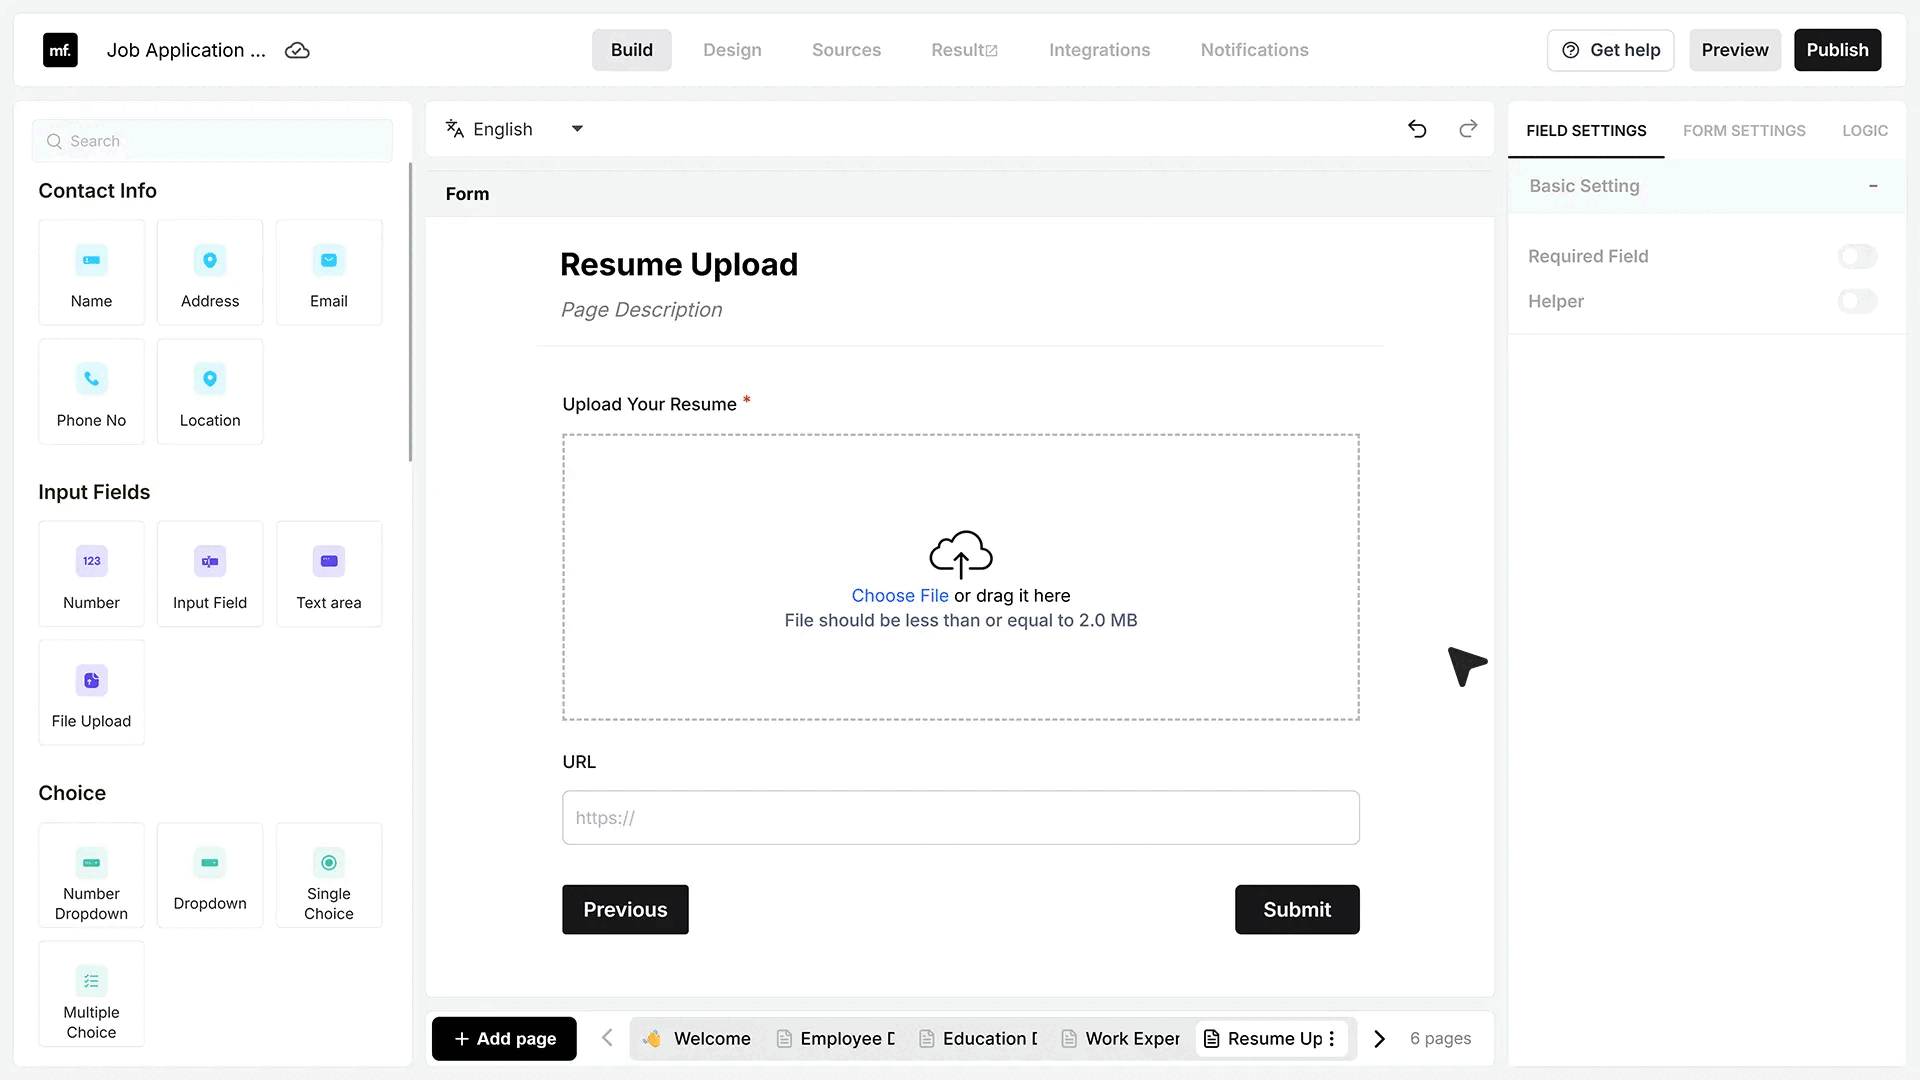
Task: Add the Phone No field element
Action: tap(91, 391)
